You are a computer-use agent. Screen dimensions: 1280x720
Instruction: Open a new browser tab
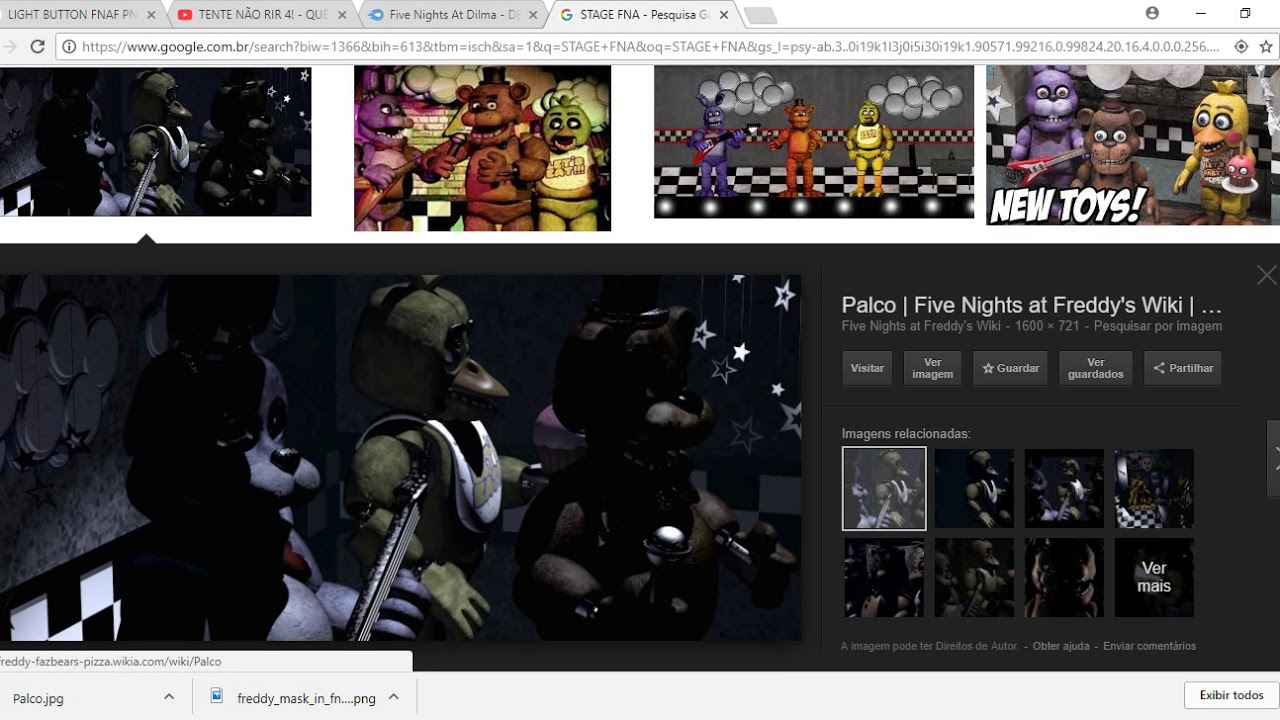click(760, 15)
